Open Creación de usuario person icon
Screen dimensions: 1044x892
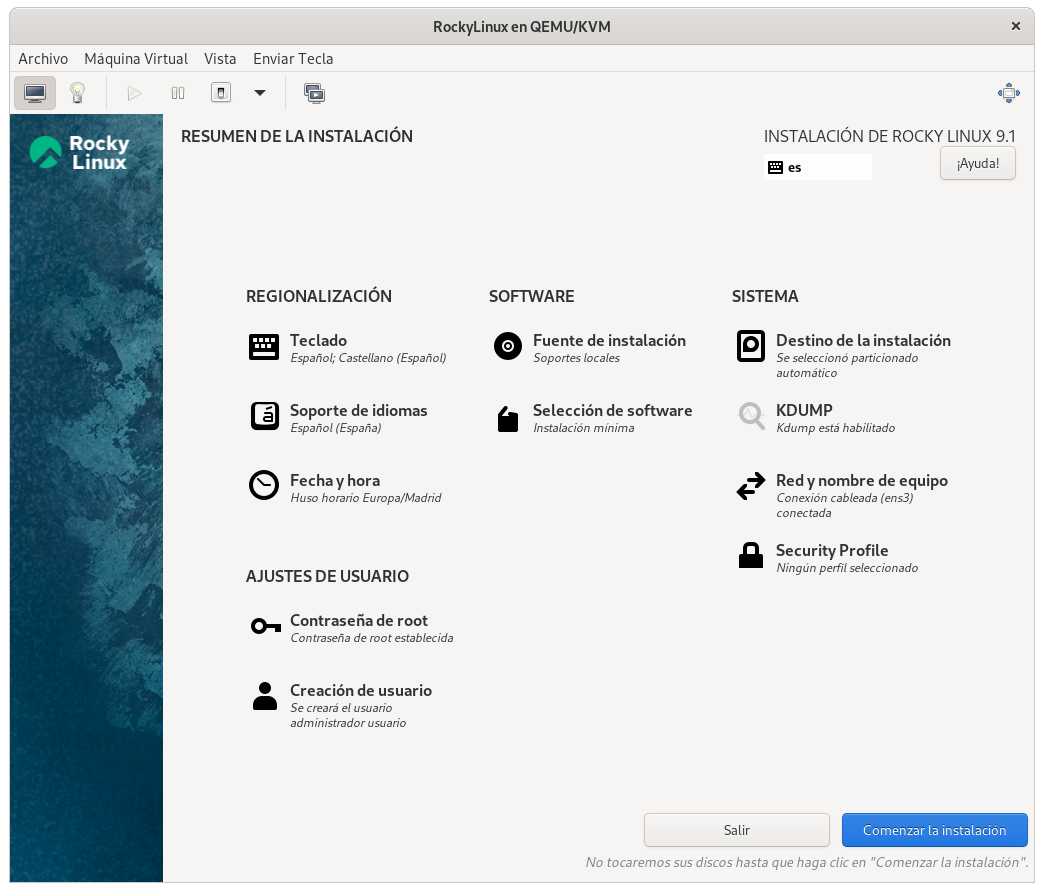click(x=265, y=696)
